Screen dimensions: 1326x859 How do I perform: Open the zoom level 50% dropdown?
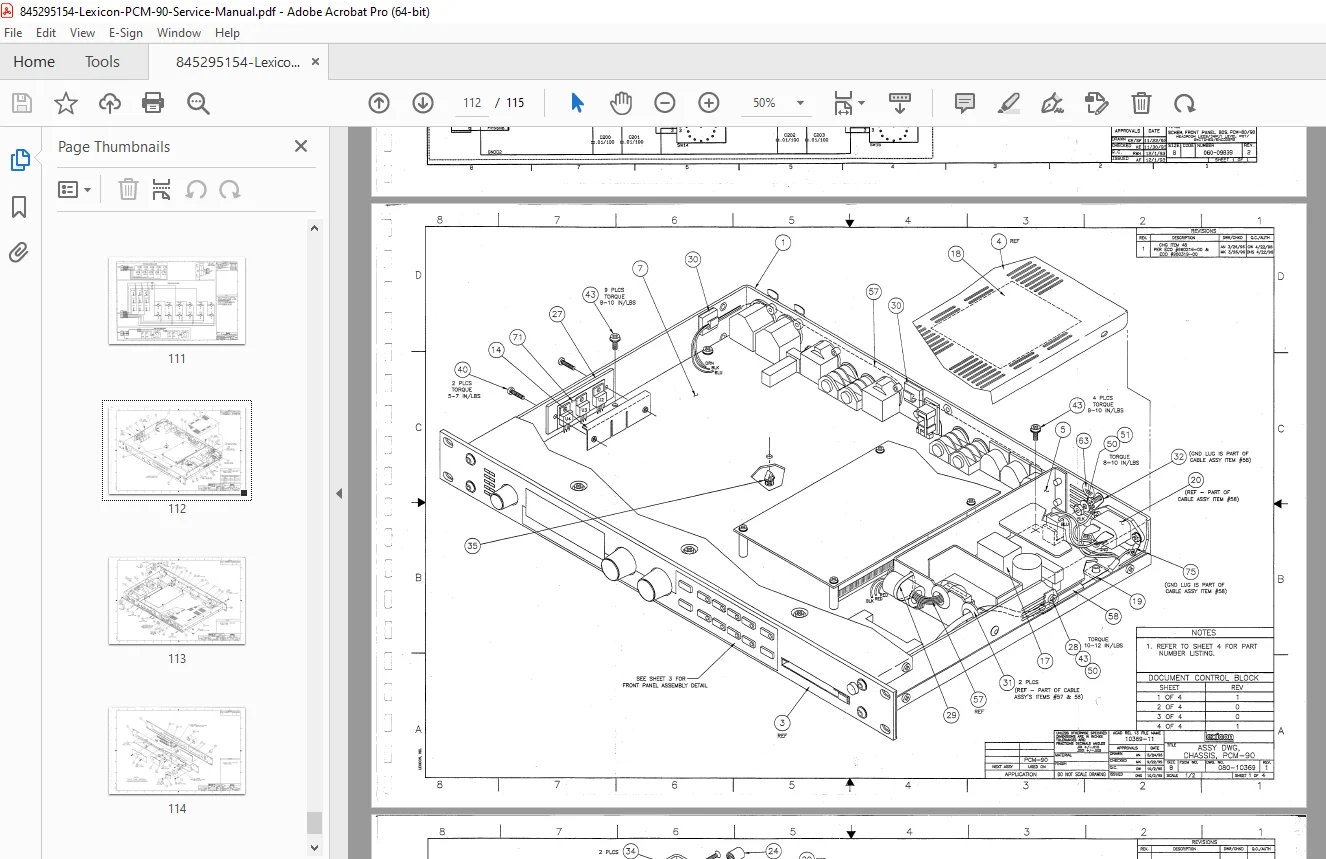tap(777, 103)
